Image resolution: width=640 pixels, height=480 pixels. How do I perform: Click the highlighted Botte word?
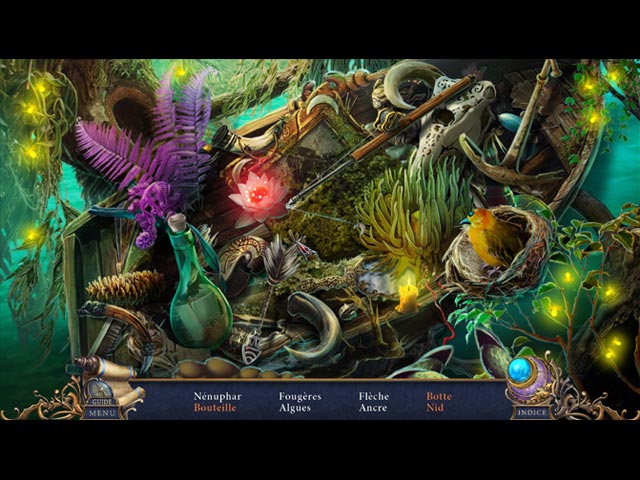pos(438,396)
